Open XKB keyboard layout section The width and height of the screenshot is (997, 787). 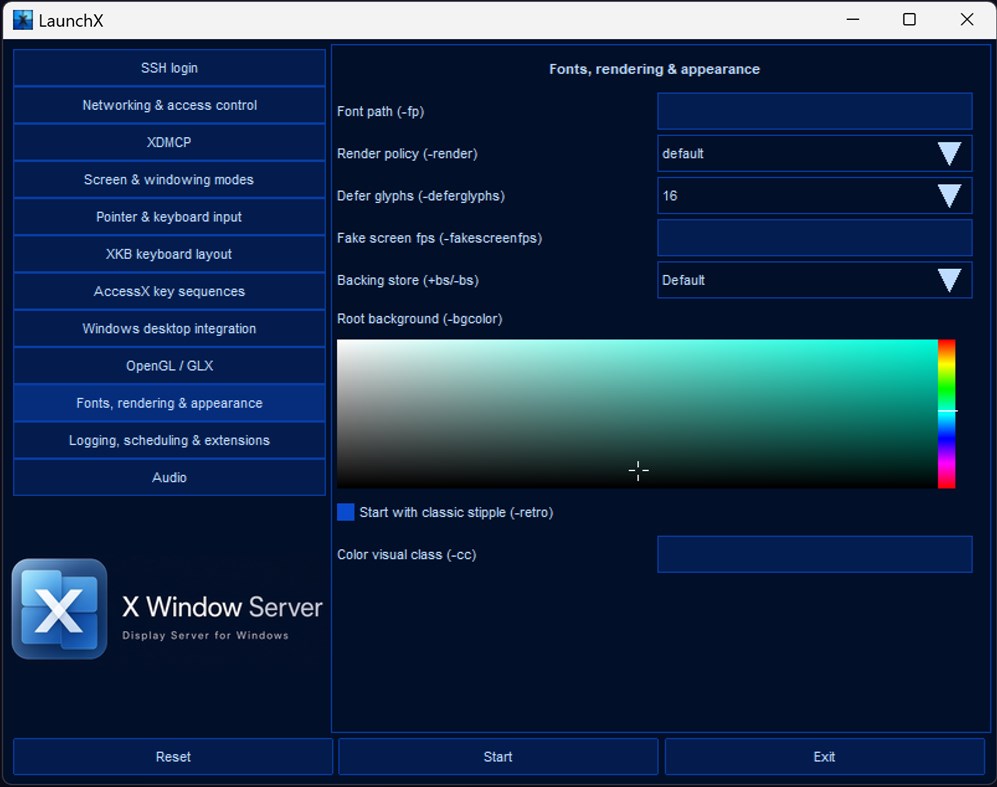click(169, 254)
